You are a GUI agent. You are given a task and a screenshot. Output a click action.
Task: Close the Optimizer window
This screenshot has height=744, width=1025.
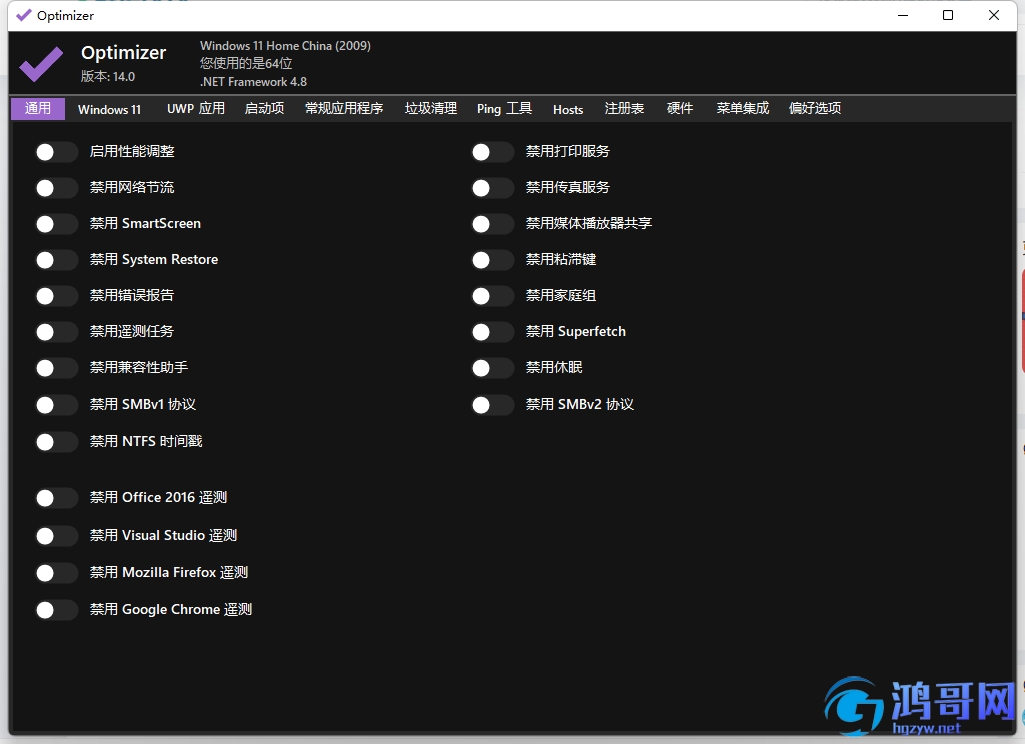994,15
